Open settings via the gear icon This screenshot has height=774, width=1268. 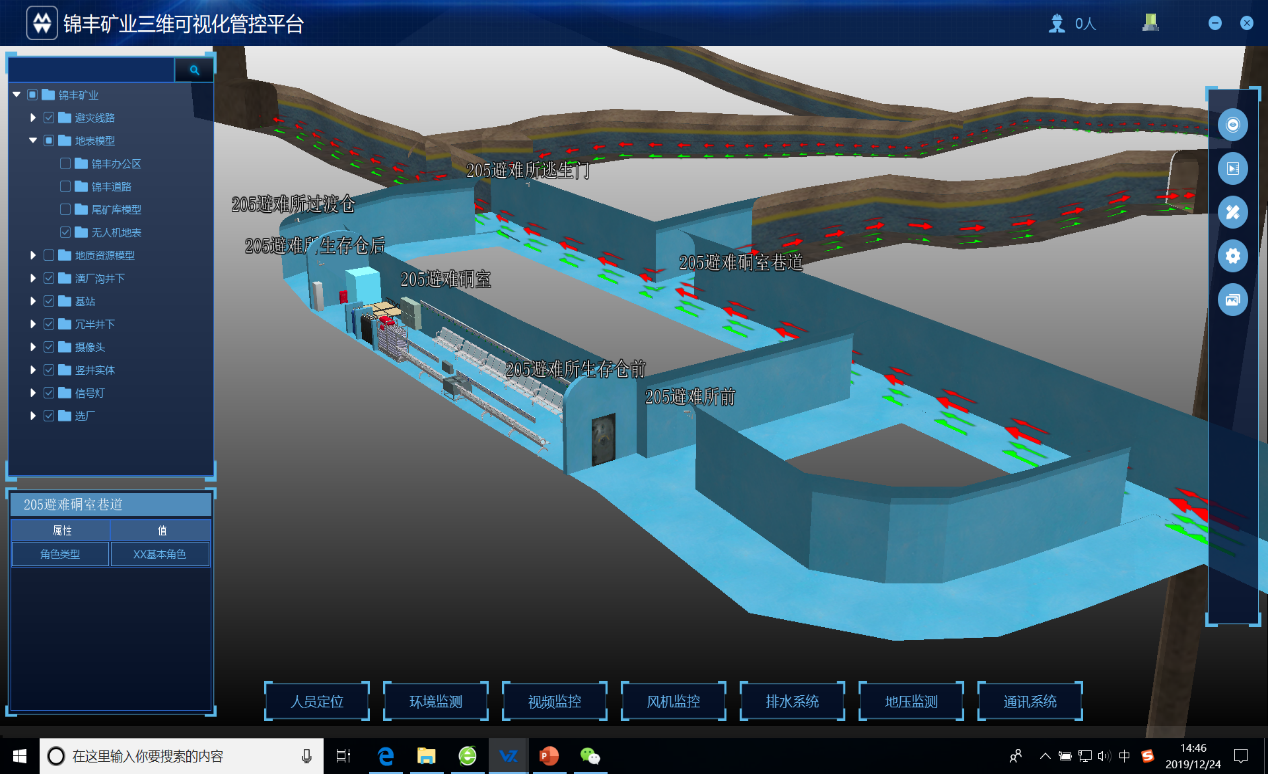[1233, 256]
